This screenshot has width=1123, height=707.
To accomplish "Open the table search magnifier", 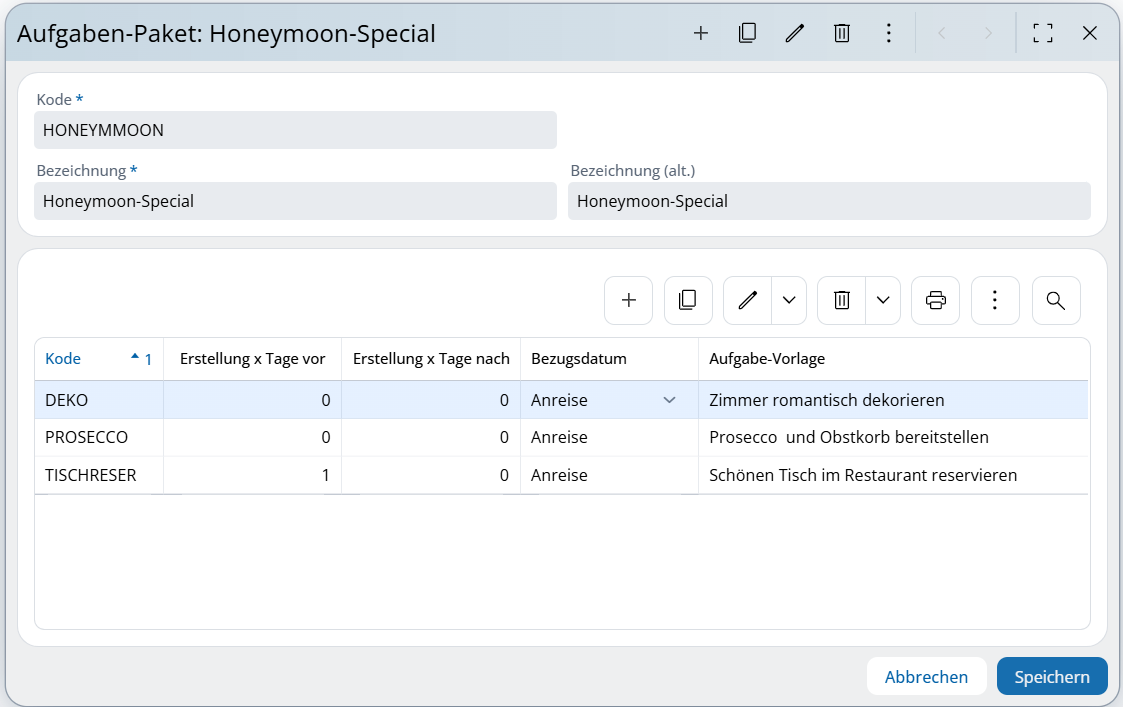I will pyautogui.click(x=1056, y=300).
